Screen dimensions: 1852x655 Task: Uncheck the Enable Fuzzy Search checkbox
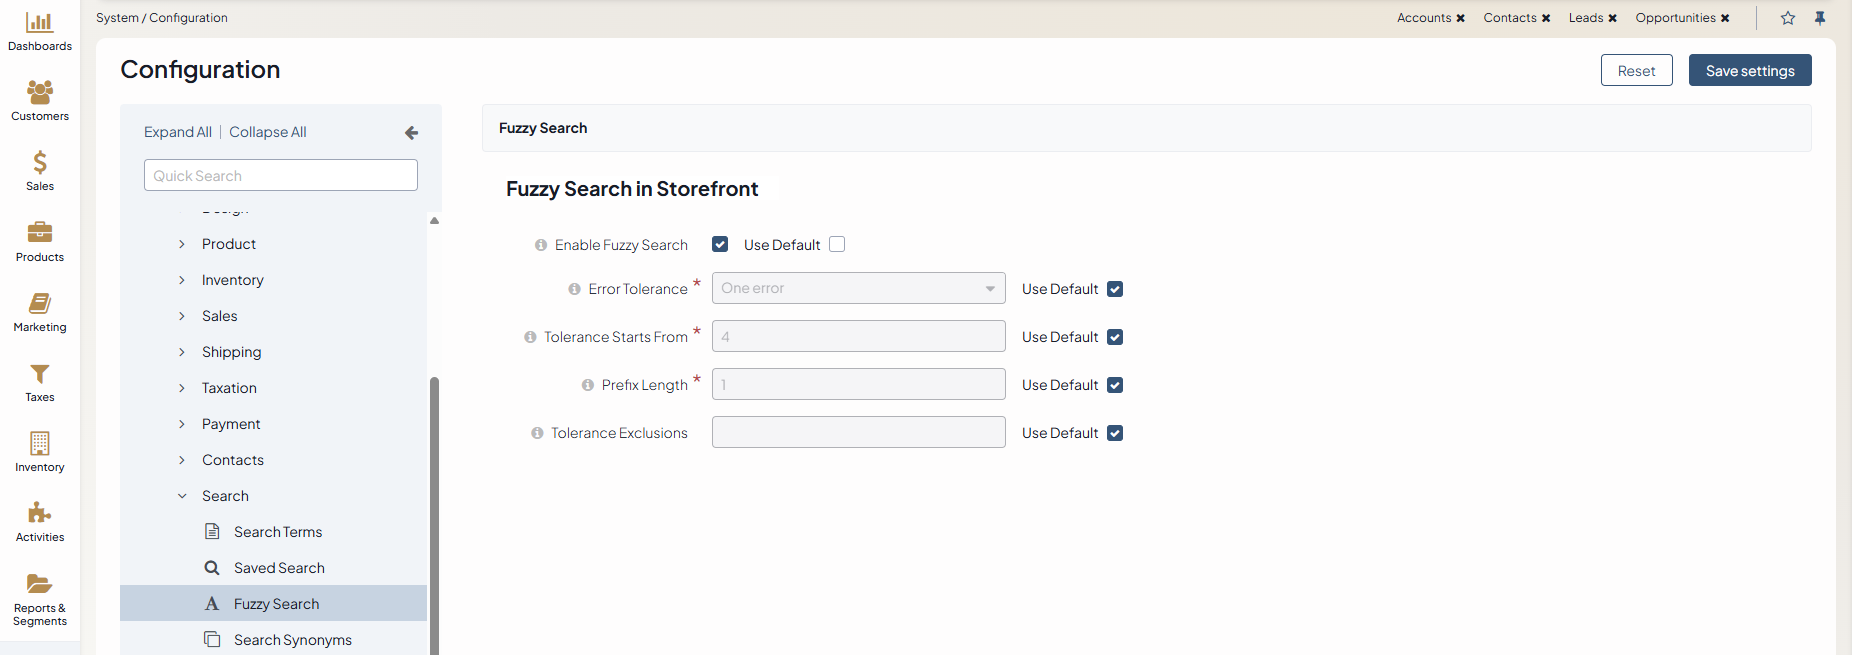click(x=720, y=244)
